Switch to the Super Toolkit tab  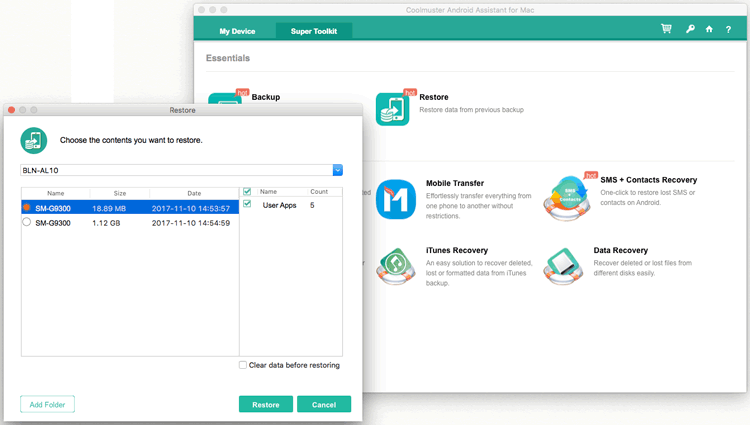pos(314,31)
